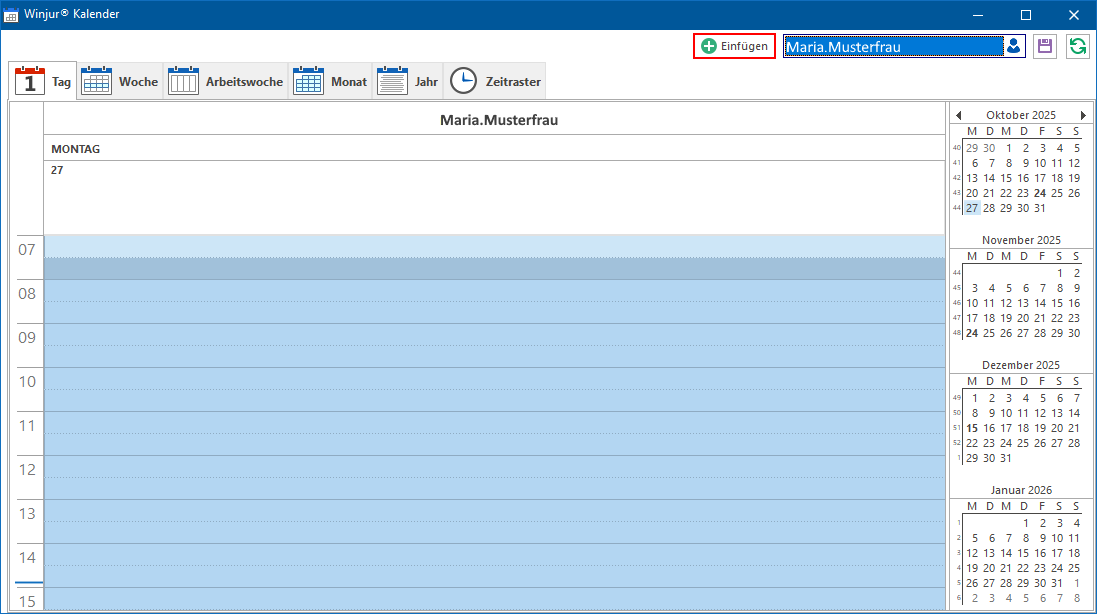
Task: Go to previous month with left arrow
Action: tap(958, 115)
